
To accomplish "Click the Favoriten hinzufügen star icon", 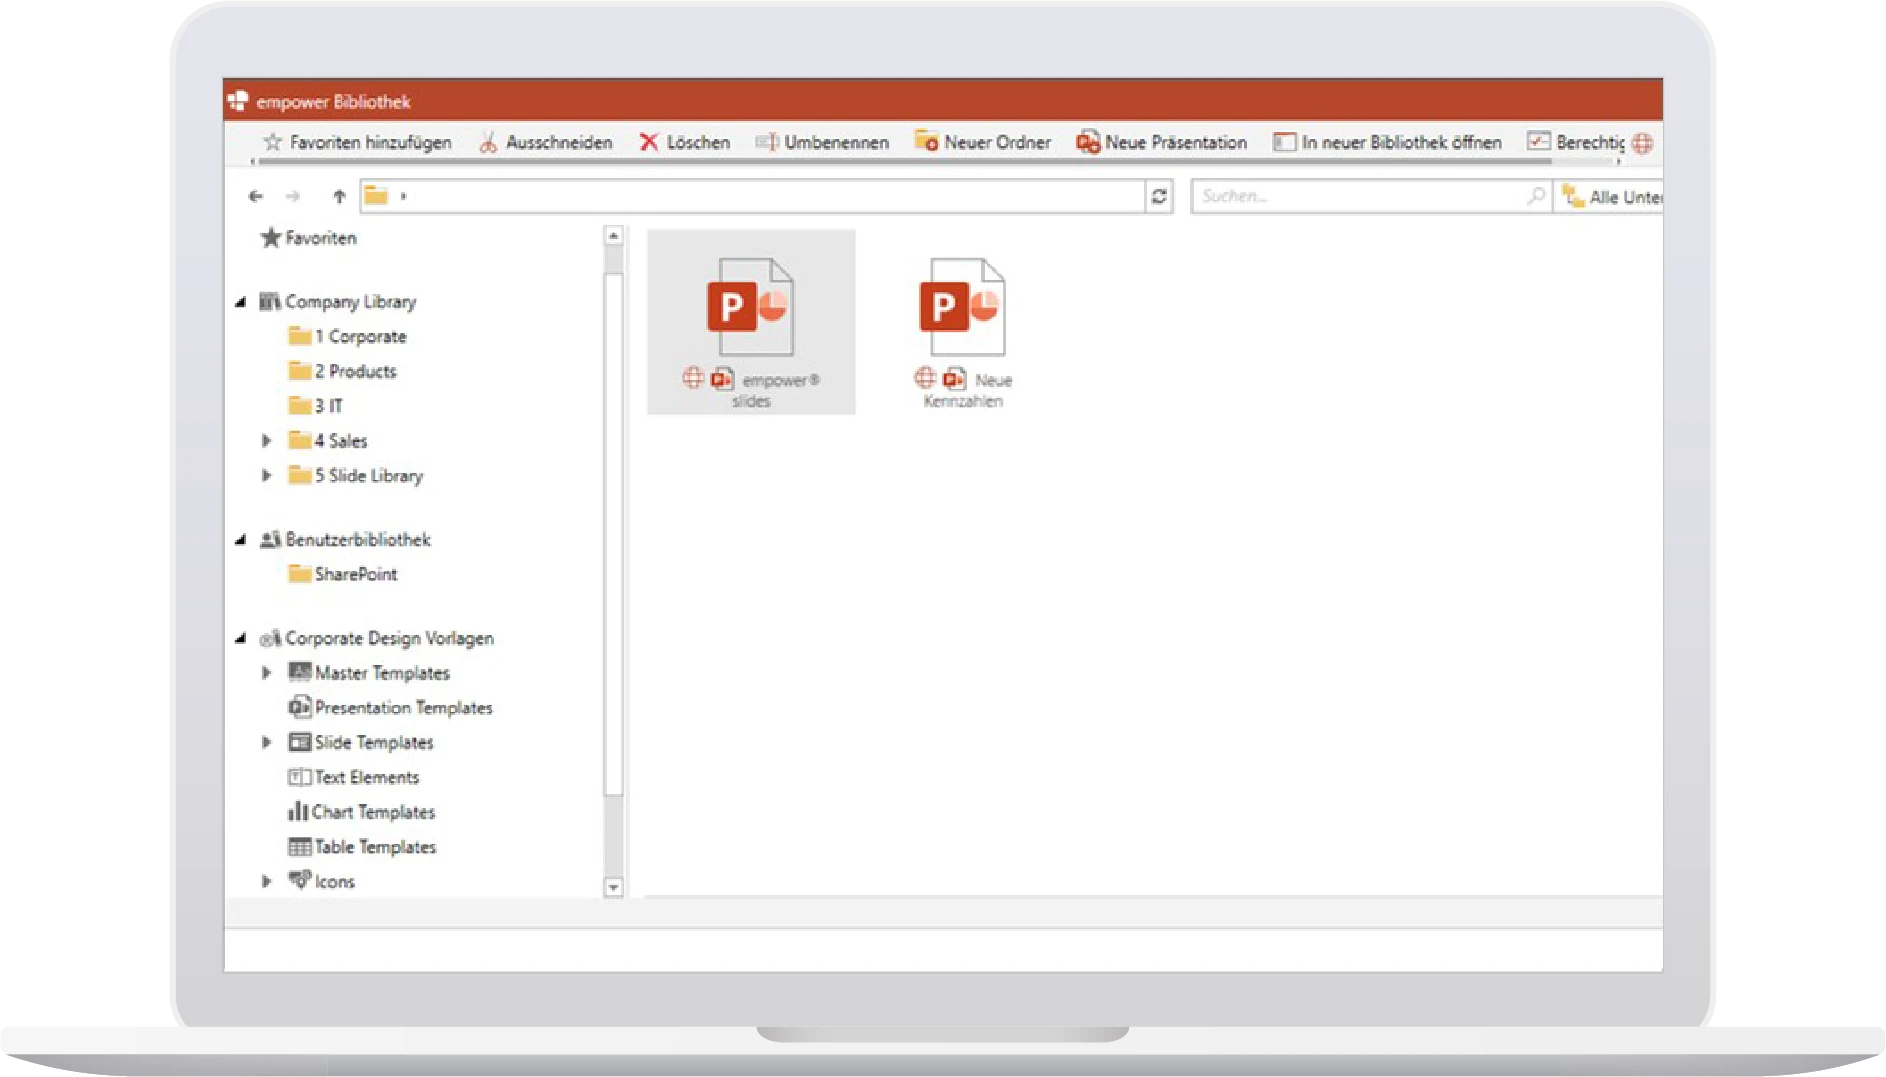I will tap(272, 142).
